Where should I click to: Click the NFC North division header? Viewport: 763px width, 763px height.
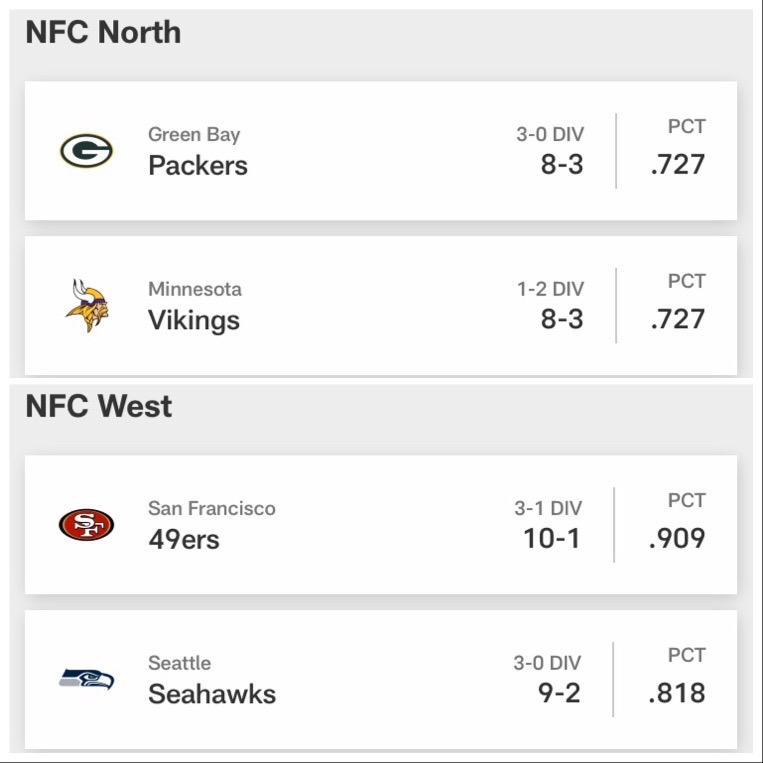(x=103, y=32)
